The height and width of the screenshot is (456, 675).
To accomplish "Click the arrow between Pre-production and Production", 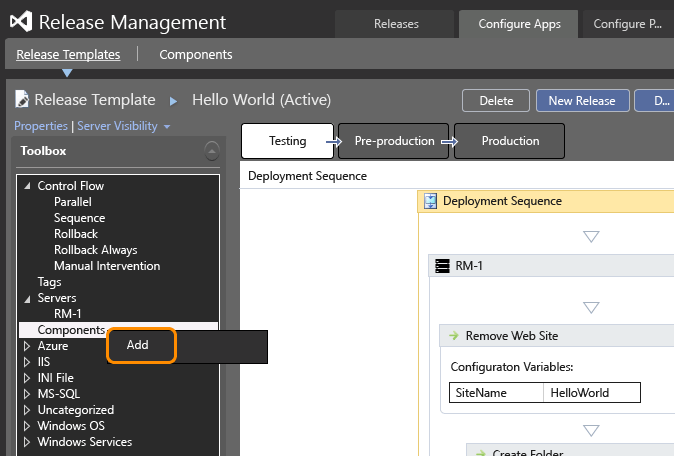I will 449,141.
